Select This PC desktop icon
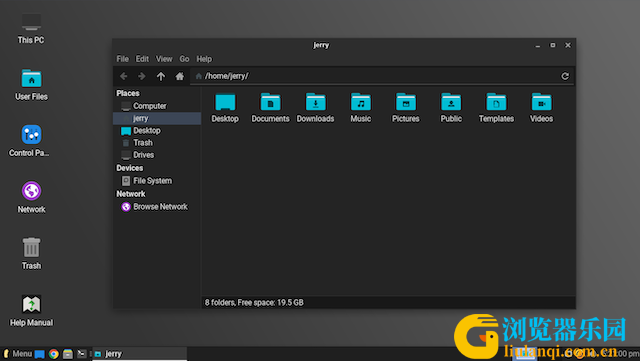 click(31, 29)
